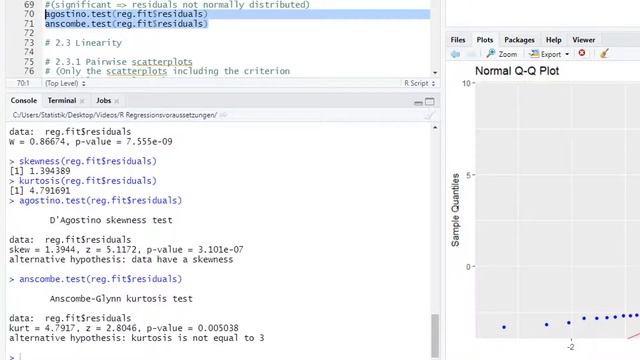Click 'agostino.test(reg.fit$residuals)' command in console

(100, 200)
